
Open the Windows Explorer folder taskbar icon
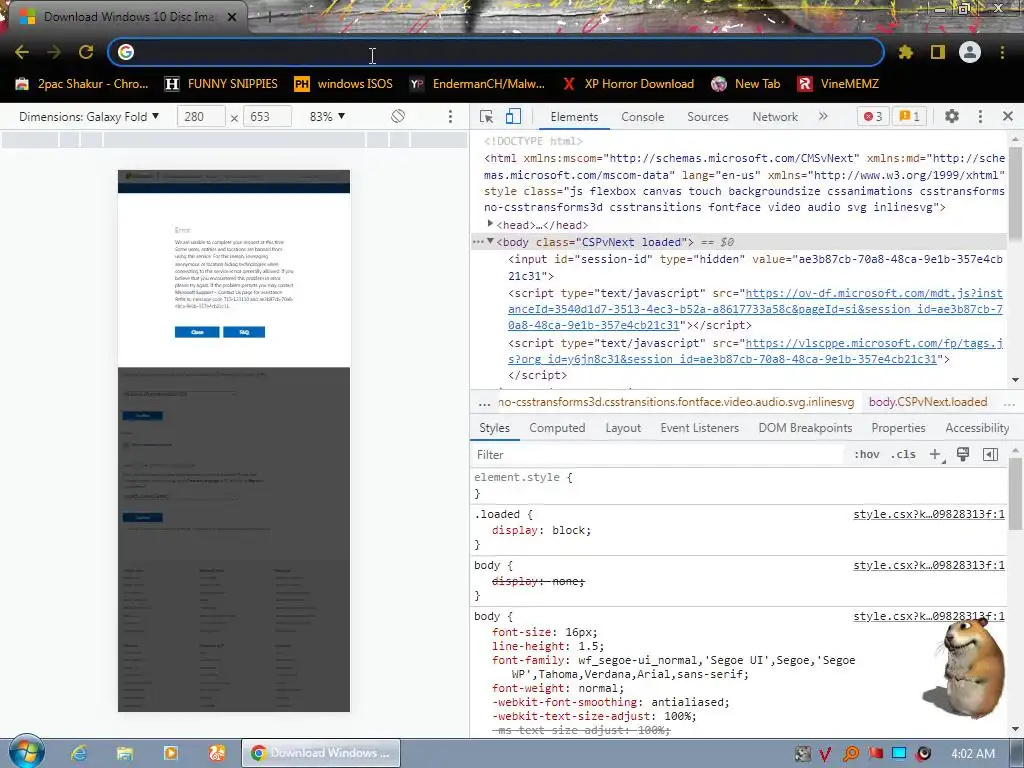pos(125,753)
